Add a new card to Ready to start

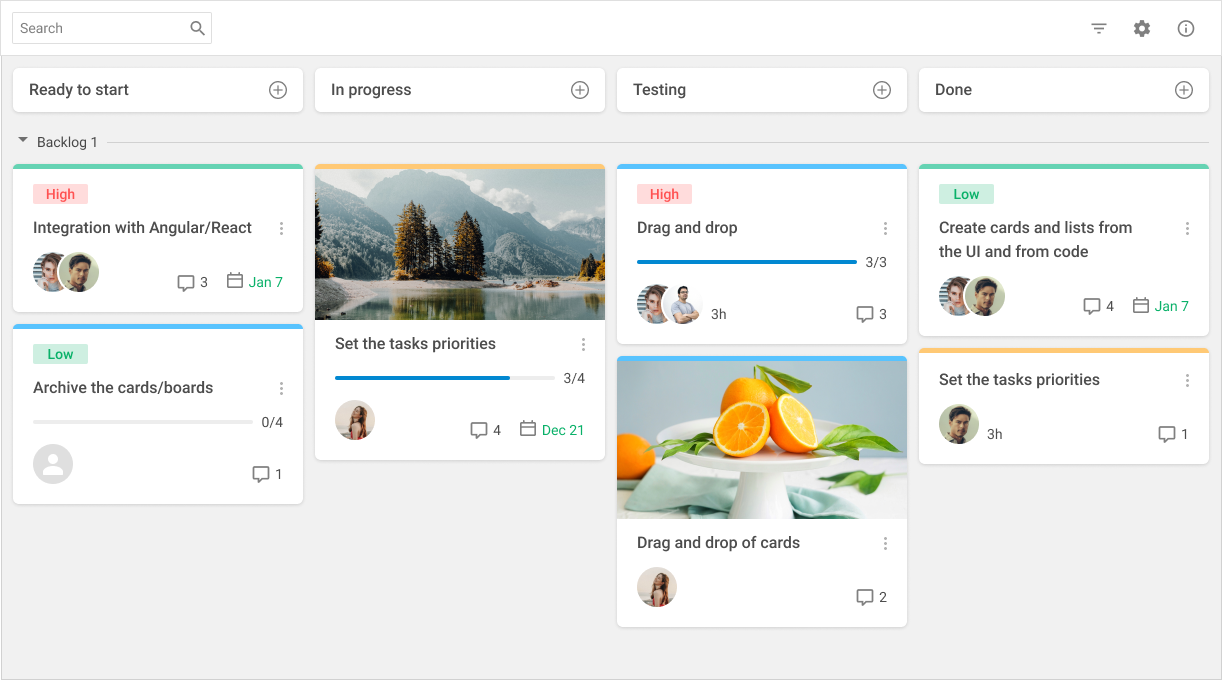[277, 89]
